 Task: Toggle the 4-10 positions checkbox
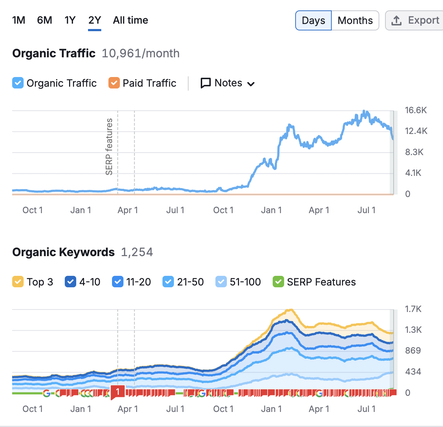[70, 282]
